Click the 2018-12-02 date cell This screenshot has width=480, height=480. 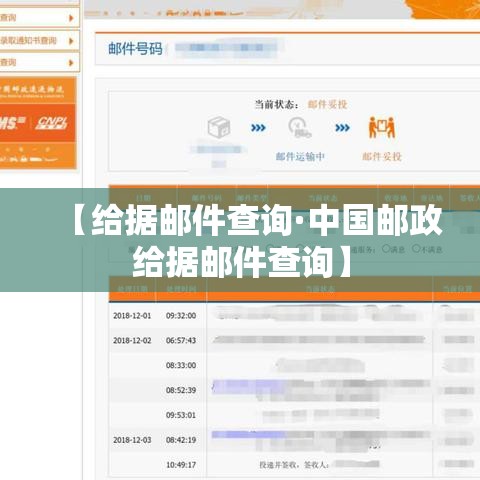click(132, 340)
